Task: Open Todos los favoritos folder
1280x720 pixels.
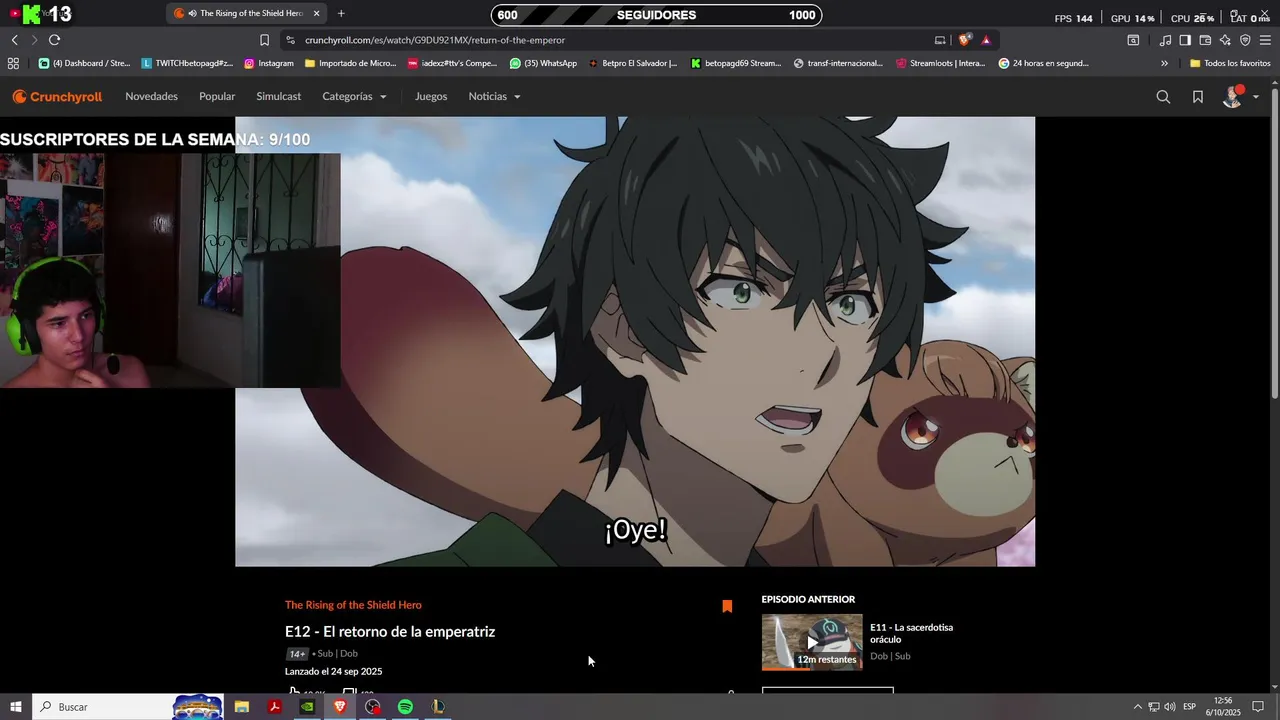Action: (x=1230, y=63)
